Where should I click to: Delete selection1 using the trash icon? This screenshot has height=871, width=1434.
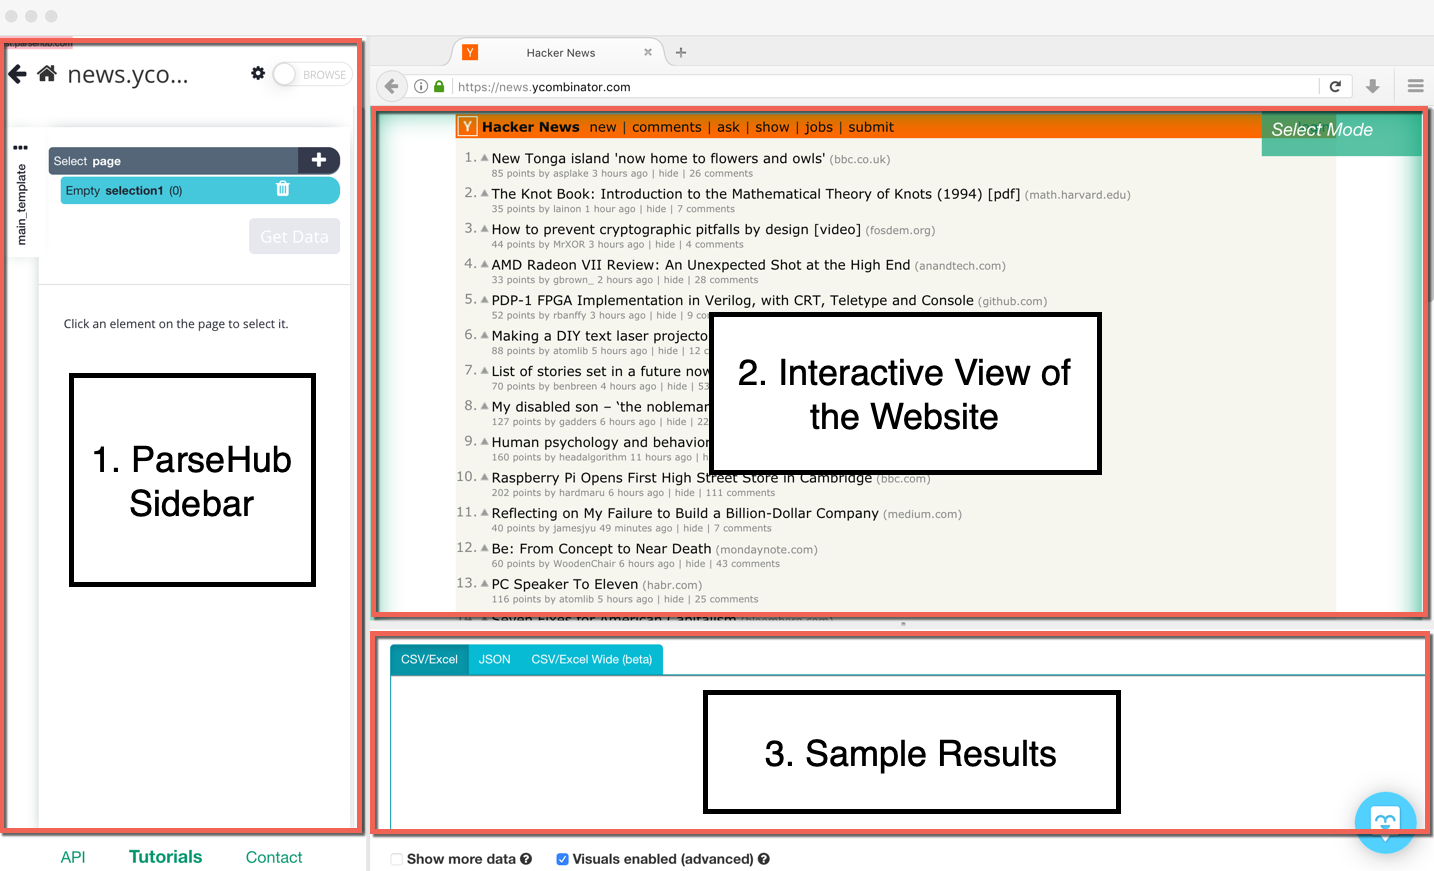(x=283, y=189)
